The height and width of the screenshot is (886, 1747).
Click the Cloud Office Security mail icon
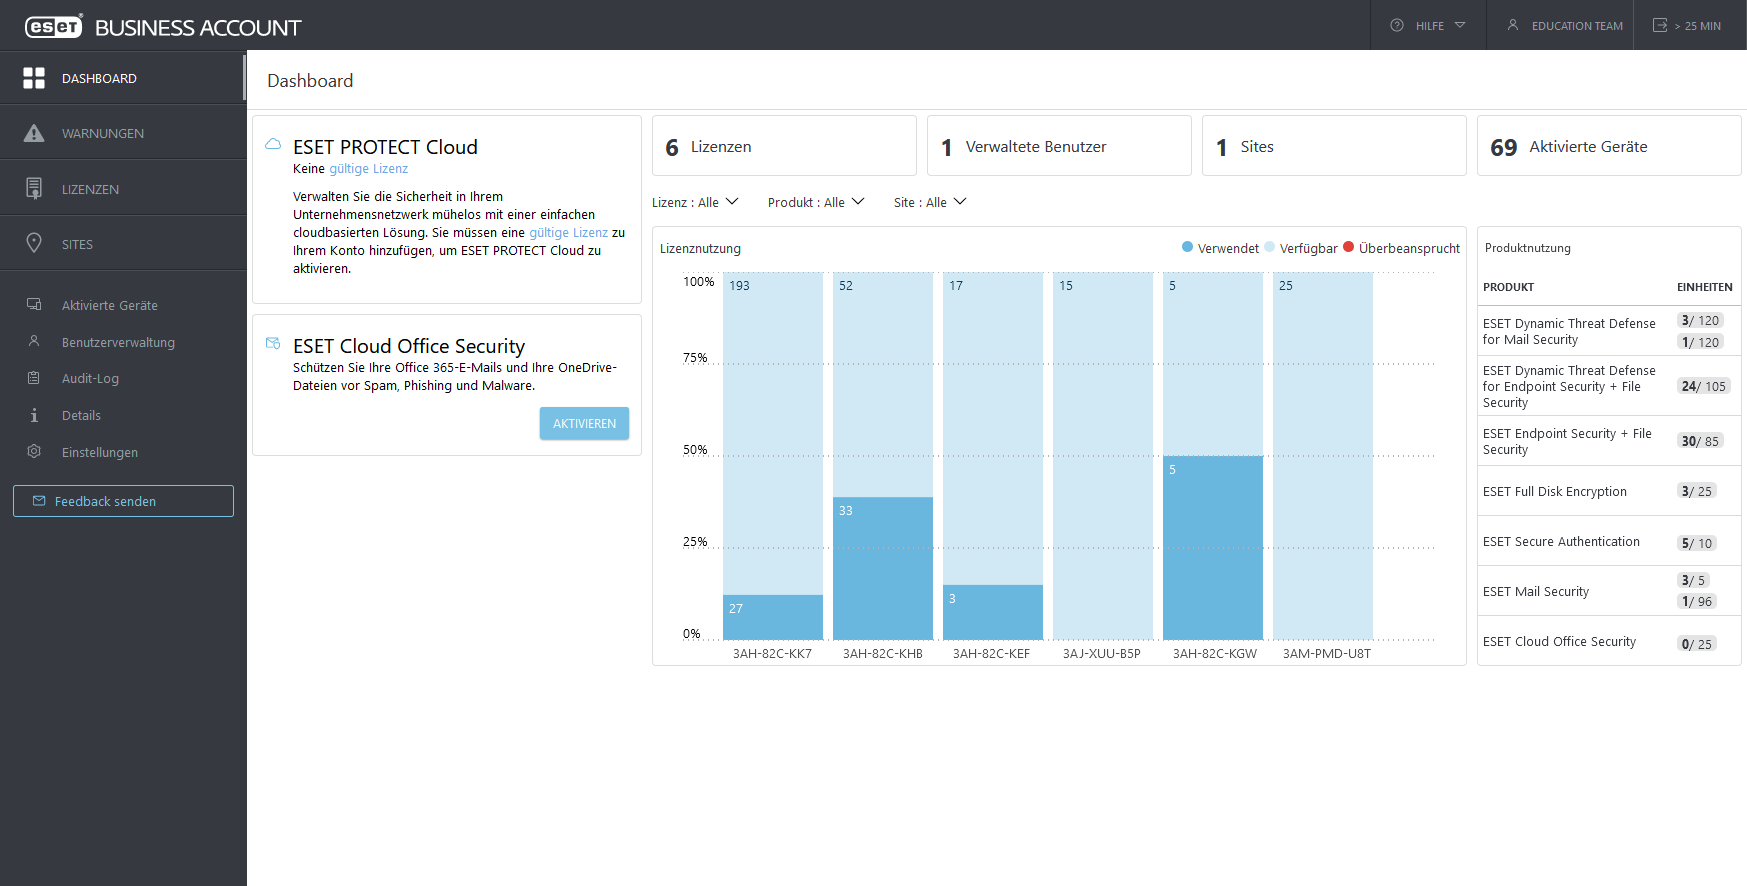273,343
